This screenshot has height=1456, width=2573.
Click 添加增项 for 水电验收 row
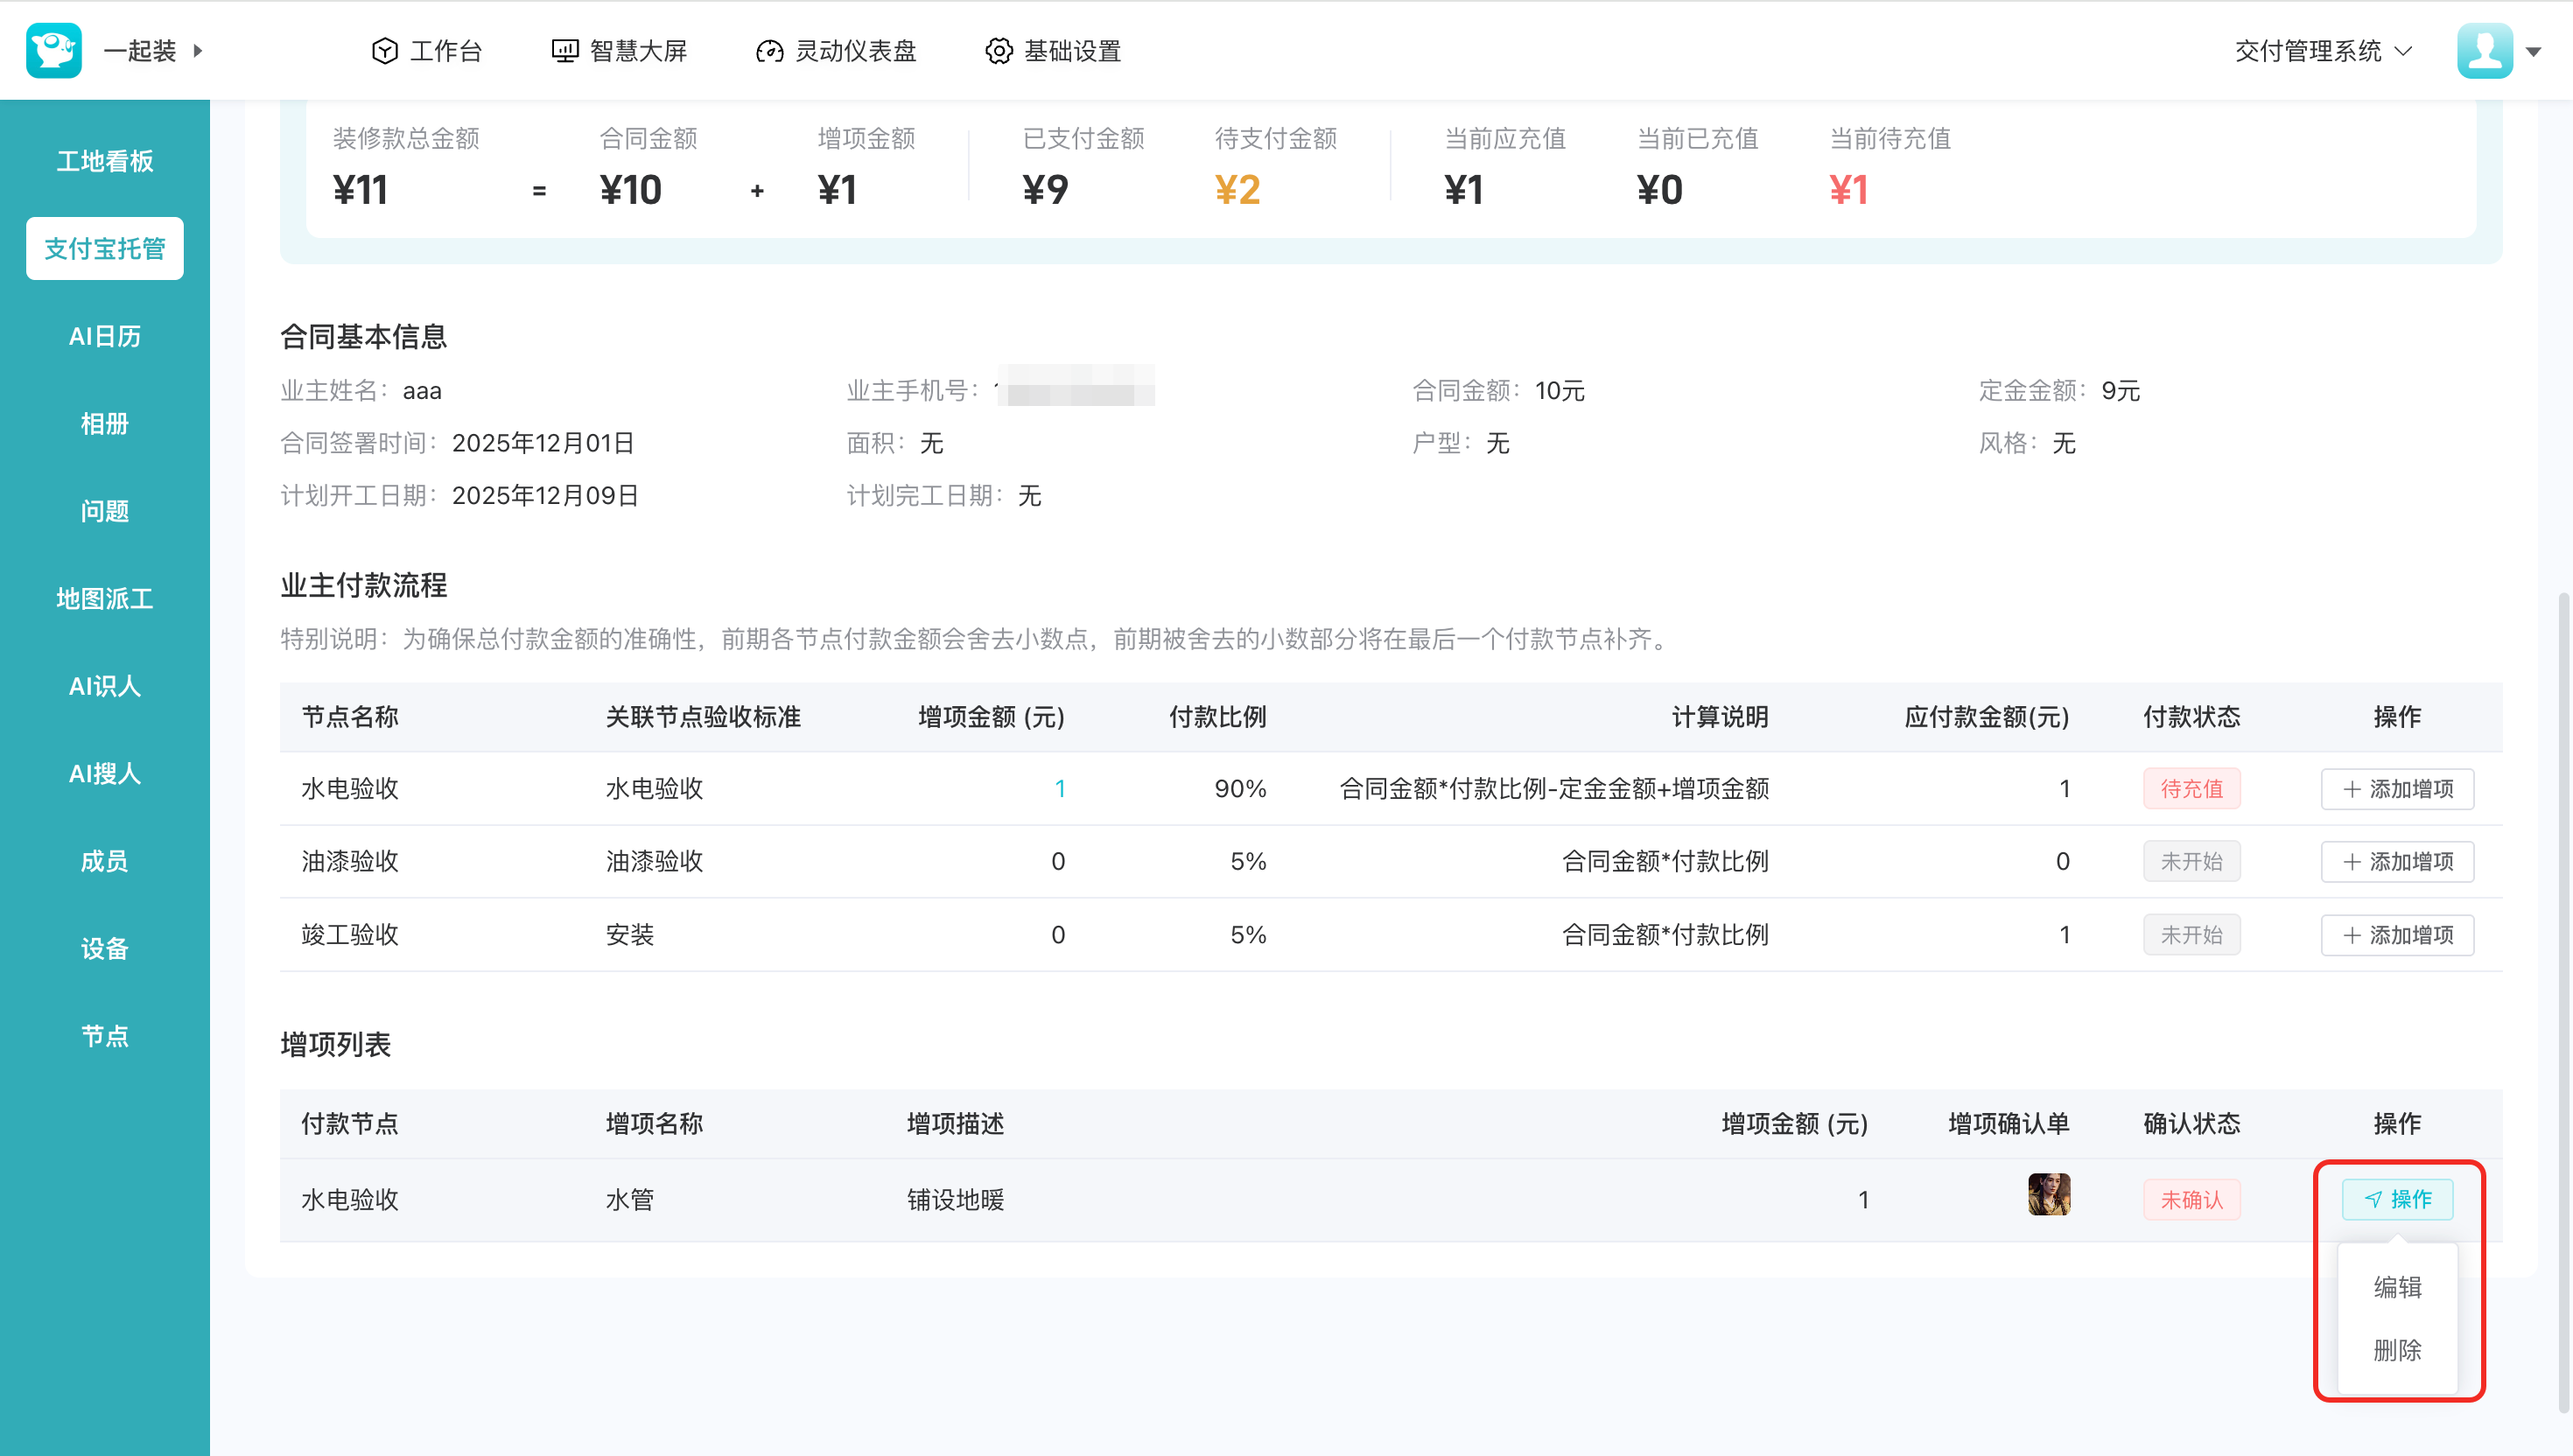click(x=2397, y=789)
